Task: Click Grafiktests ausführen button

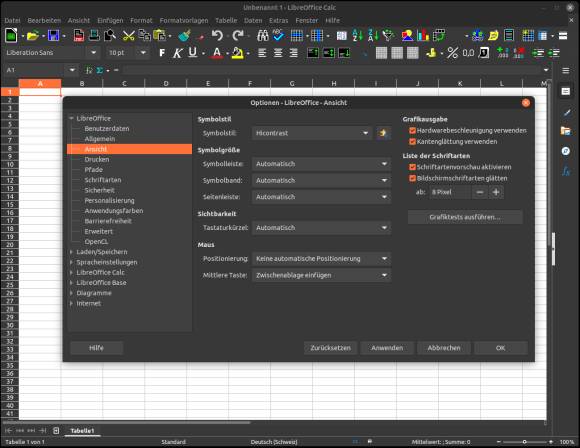Action: 465,217
